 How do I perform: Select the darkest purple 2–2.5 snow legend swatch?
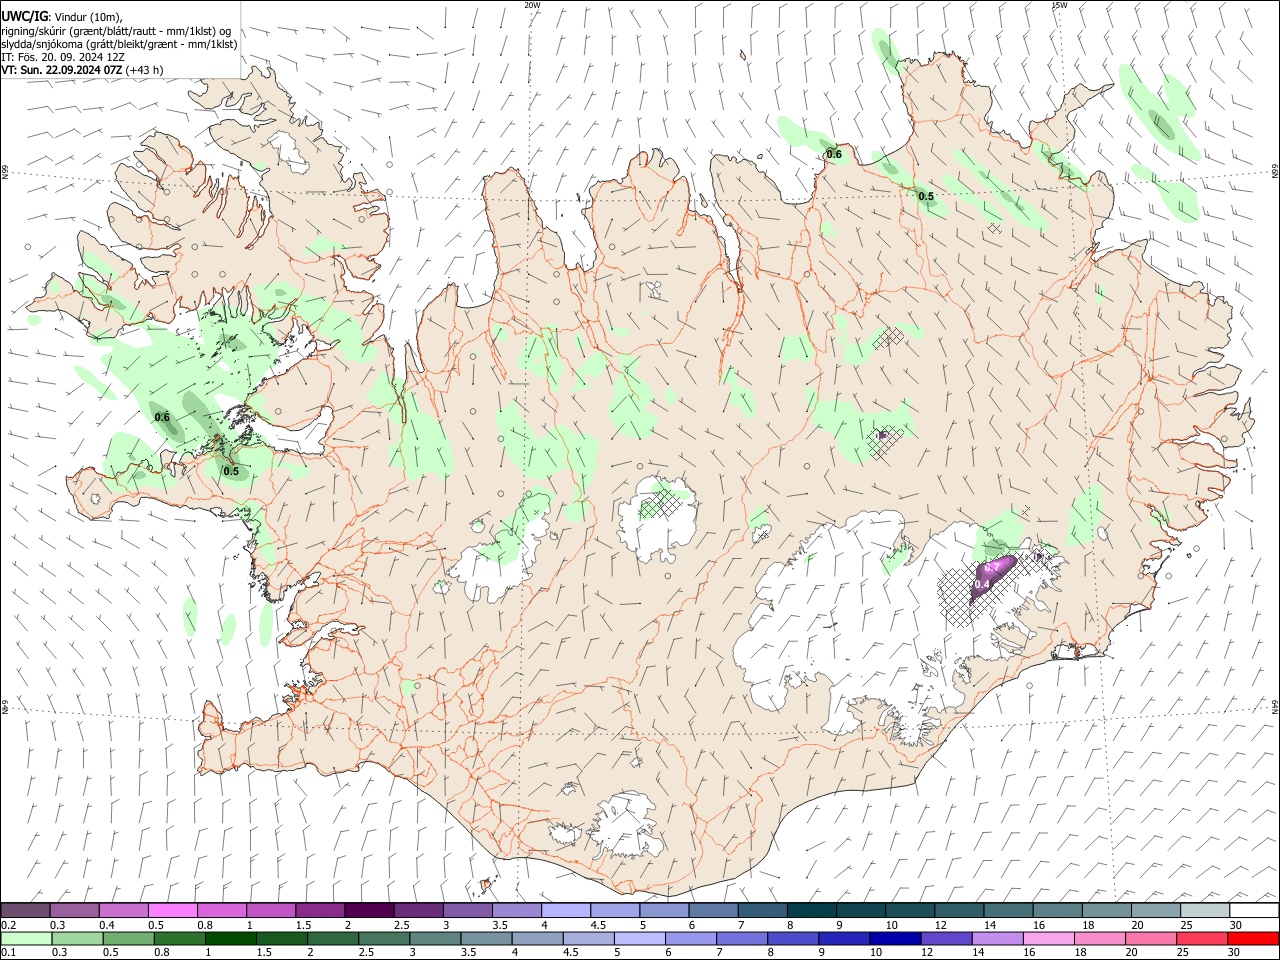(x=368, y=911)
